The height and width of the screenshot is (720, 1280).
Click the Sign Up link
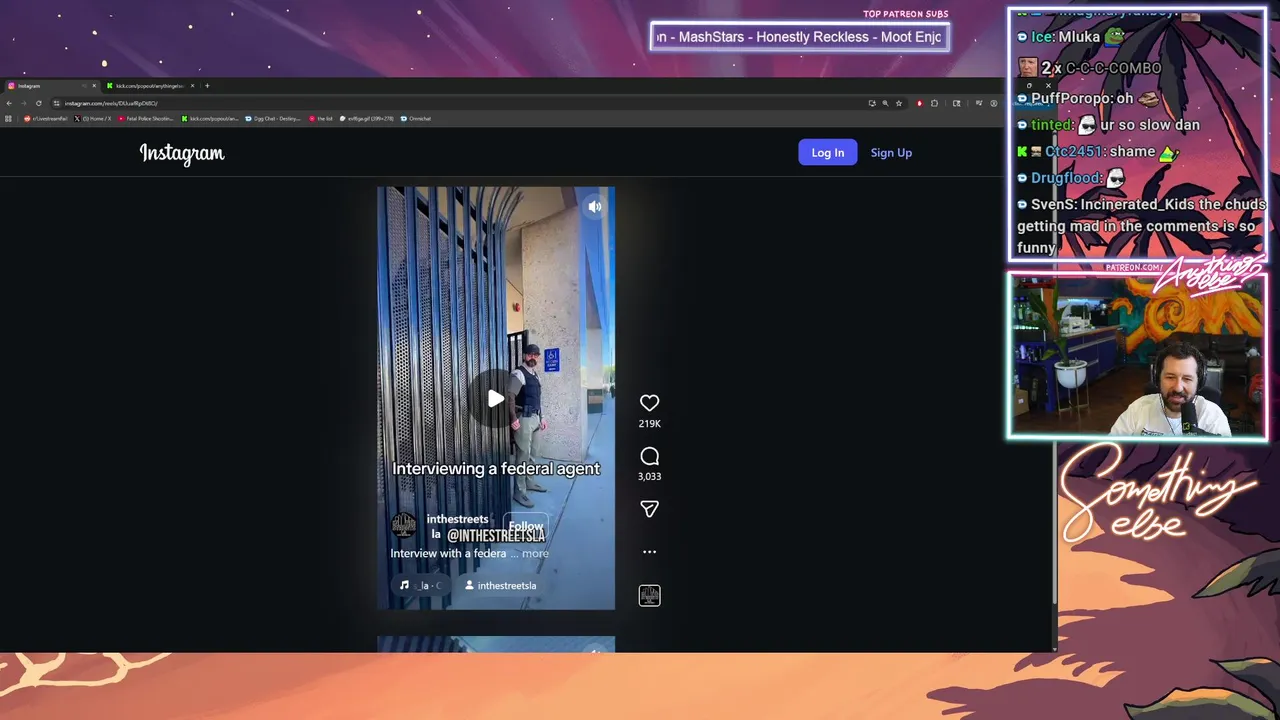pos(891,153)
